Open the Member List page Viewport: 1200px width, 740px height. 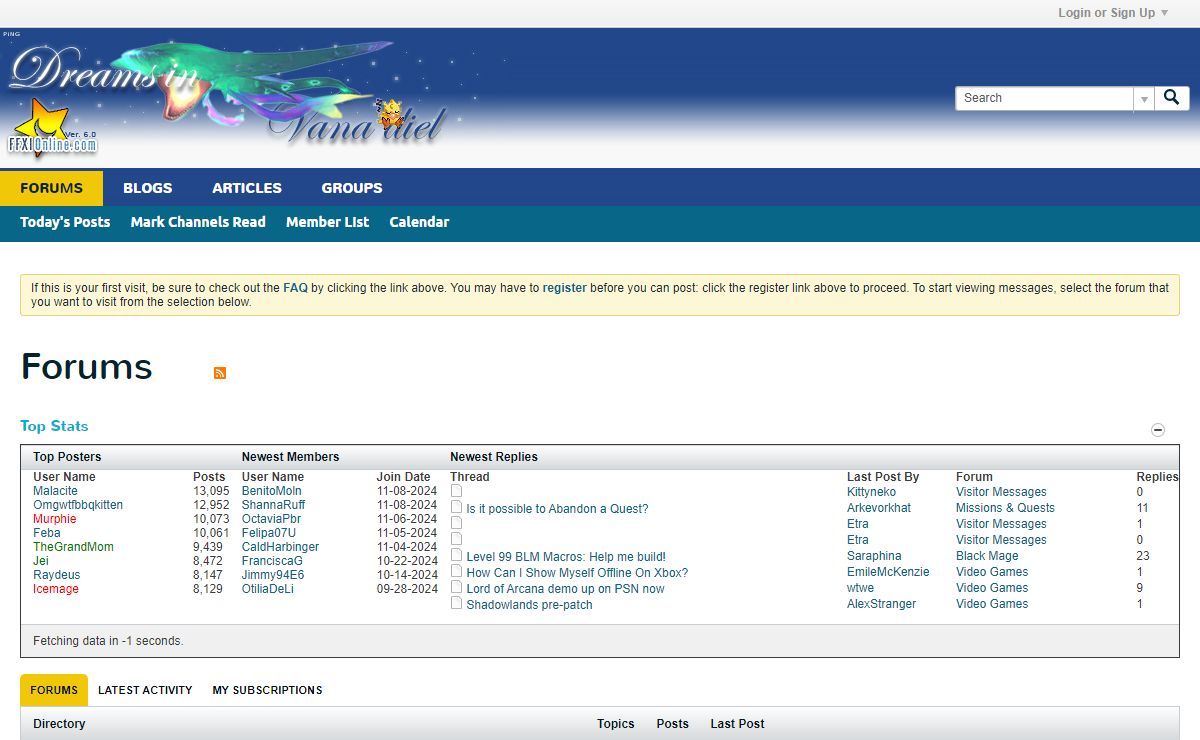pos(327,222)
